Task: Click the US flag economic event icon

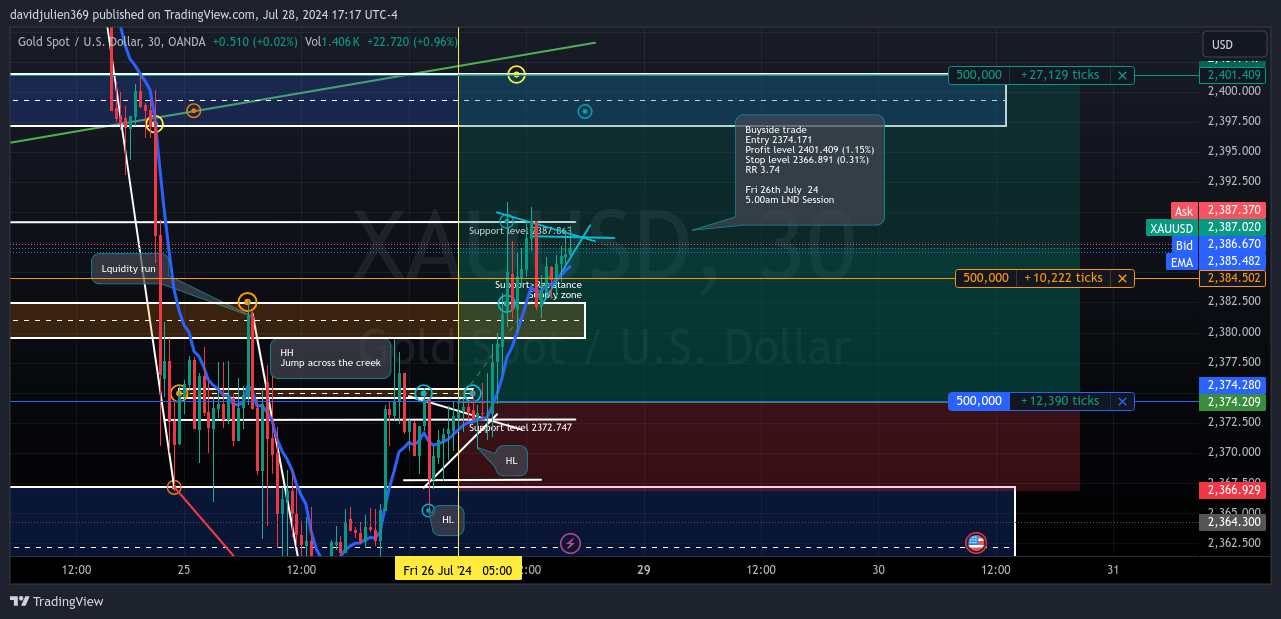Action: click(976, 543)
